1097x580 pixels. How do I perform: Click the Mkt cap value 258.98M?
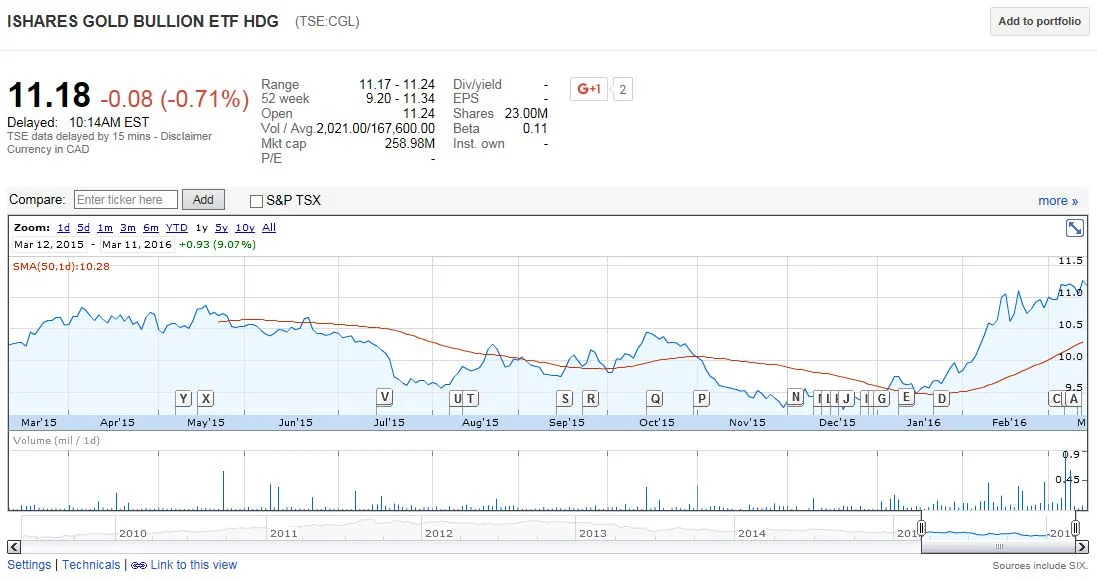point(410,143)
